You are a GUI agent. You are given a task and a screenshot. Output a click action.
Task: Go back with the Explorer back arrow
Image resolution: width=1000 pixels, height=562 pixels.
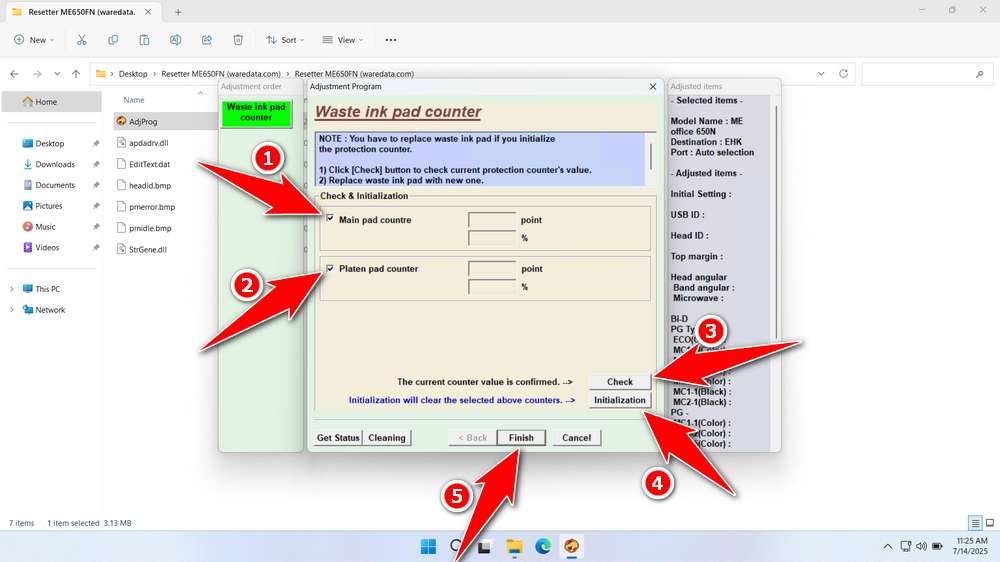tap(15, 74)
